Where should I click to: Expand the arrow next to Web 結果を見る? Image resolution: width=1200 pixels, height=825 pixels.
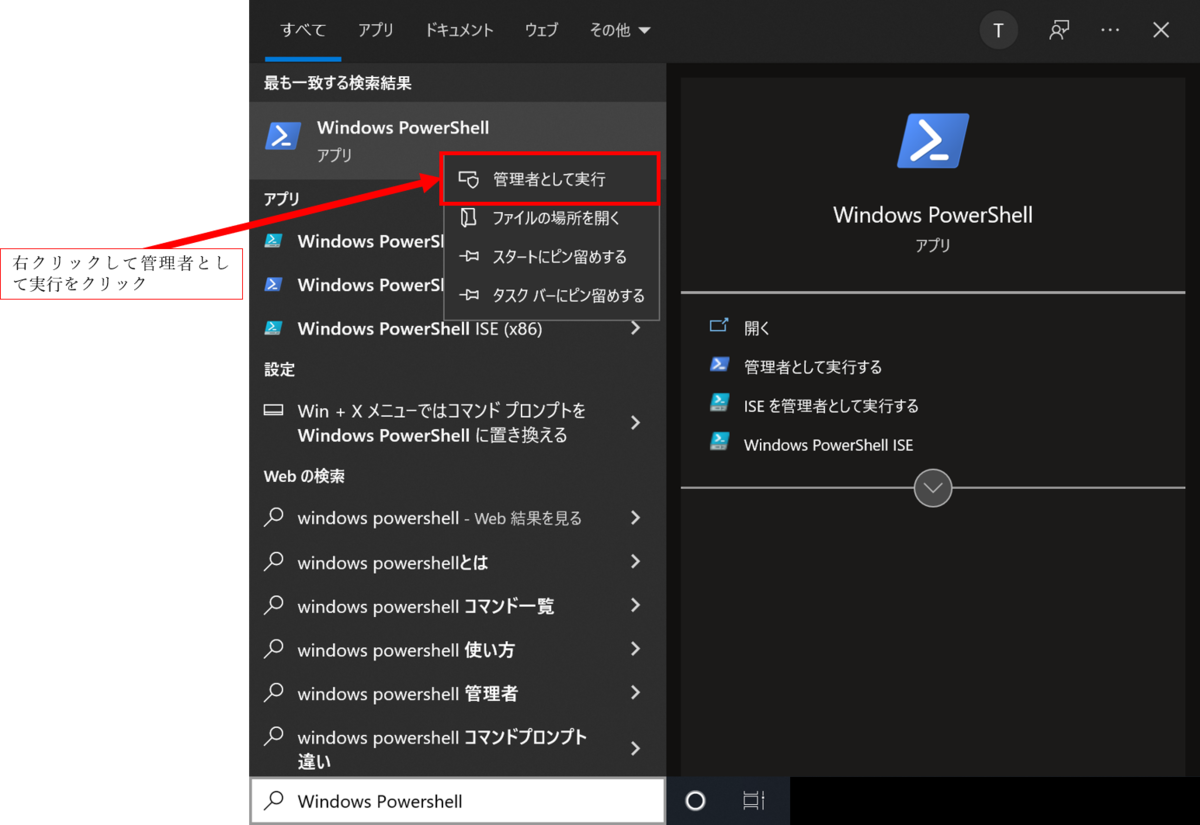click(x=635, y=517)
